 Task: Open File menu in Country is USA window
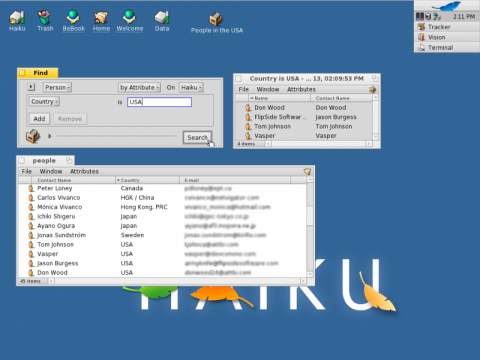(x=244, y=89)
